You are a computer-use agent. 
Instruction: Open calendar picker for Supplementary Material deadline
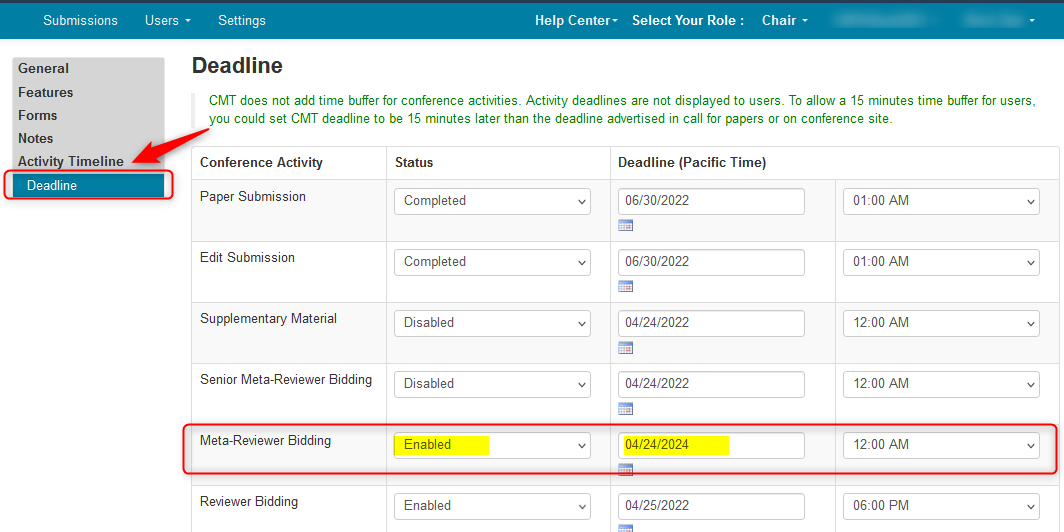[x=626, y=347]
